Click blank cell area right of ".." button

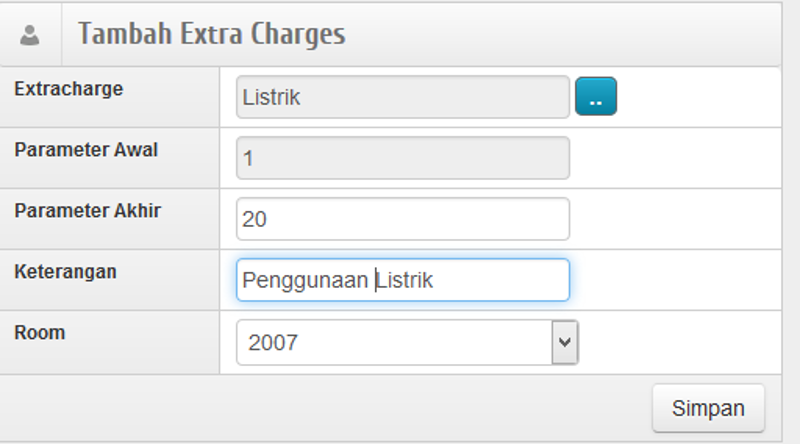[700, 98]
